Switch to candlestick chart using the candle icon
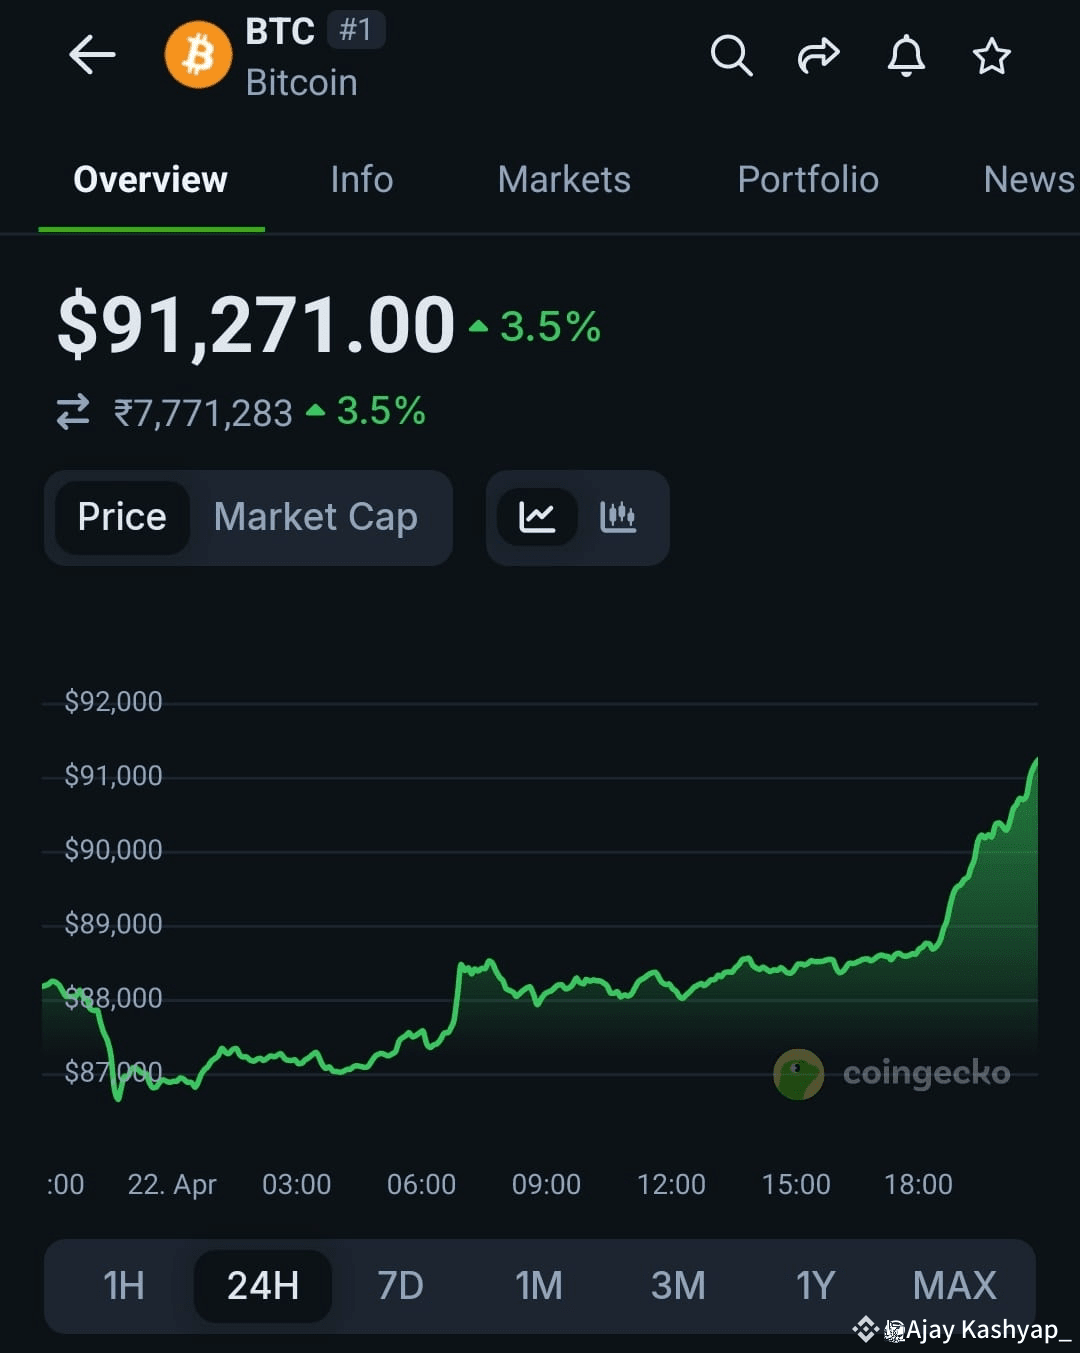 (618, 517)
